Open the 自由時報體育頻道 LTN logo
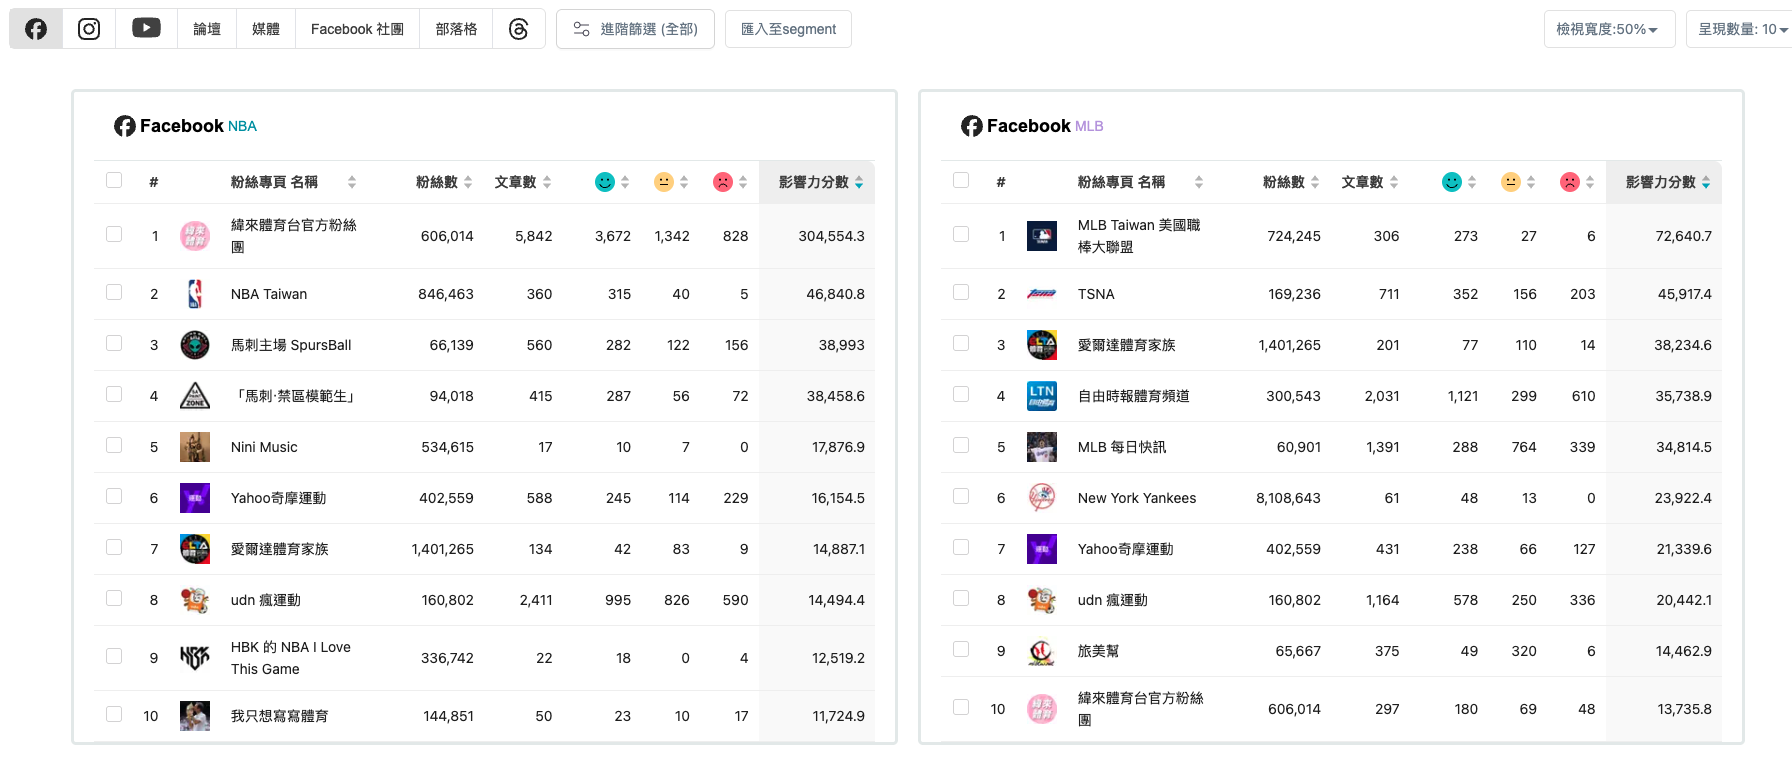Image resolution: width=1792 pixels, height=758 pixels. click(x=1042, y=396)
